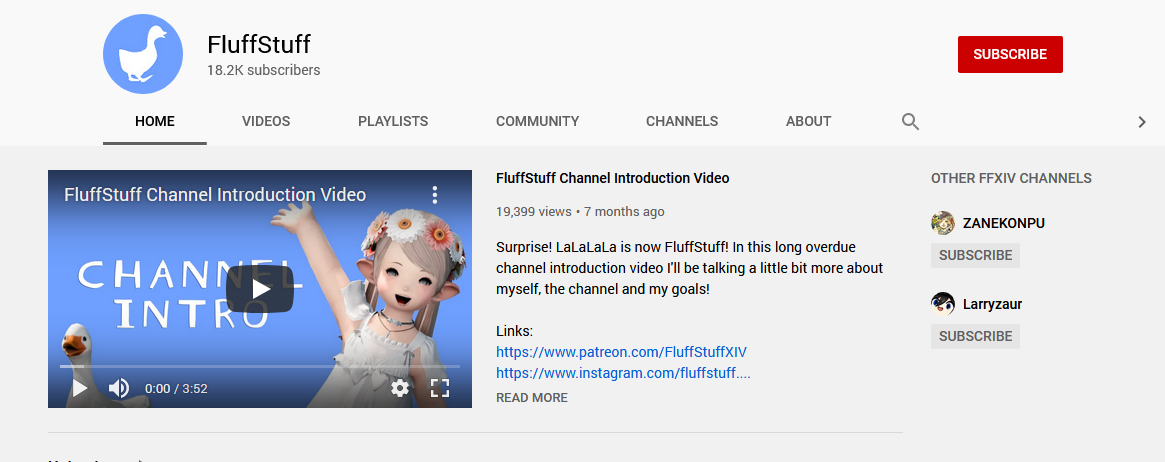1165x462 pixels.
Task: Open the Patreon FluffStuffXIV link
Action: 621,352
